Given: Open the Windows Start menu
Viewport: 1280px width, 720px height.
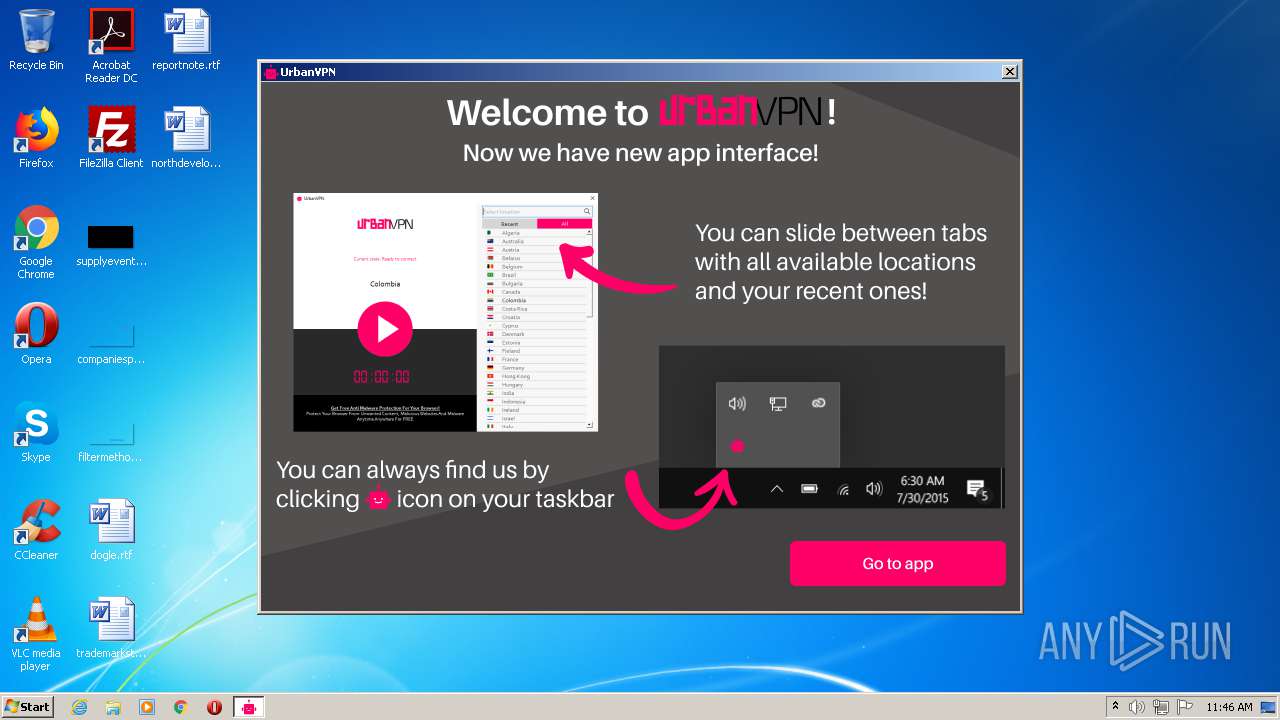Looking at the screenshot, I should pyautogui.click(x=27, y=707).
